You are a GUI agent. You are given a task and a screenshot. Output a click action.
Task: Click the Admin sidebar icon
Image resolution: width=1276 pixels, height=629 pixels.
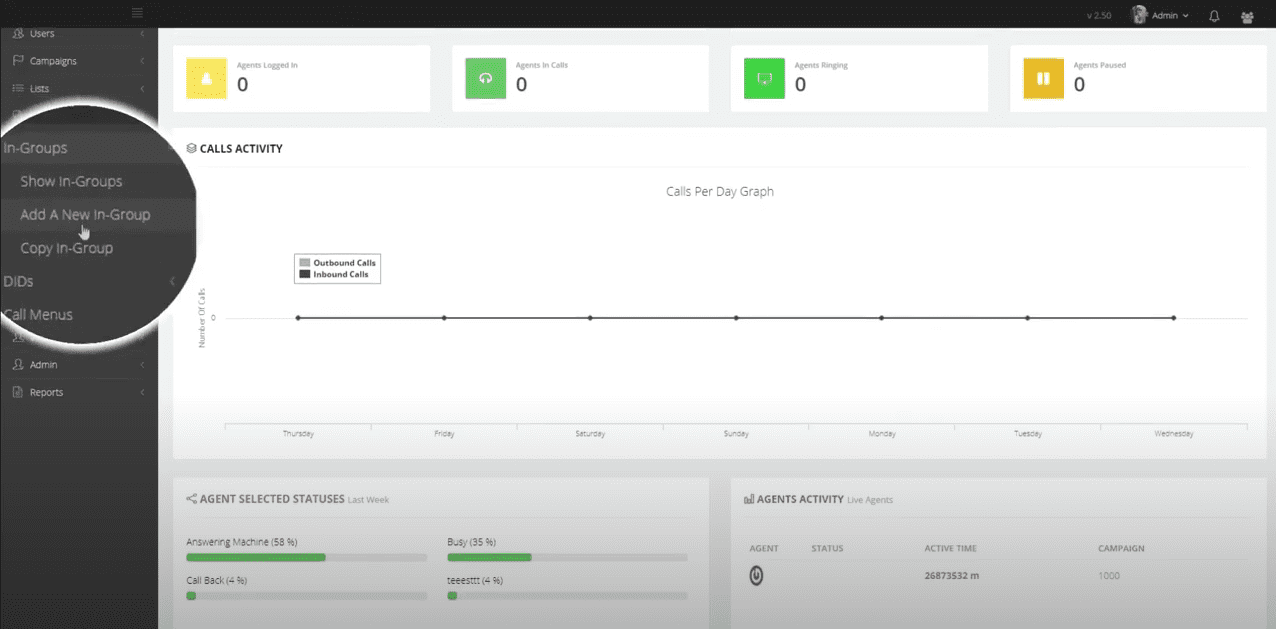[x=18, y=365]
